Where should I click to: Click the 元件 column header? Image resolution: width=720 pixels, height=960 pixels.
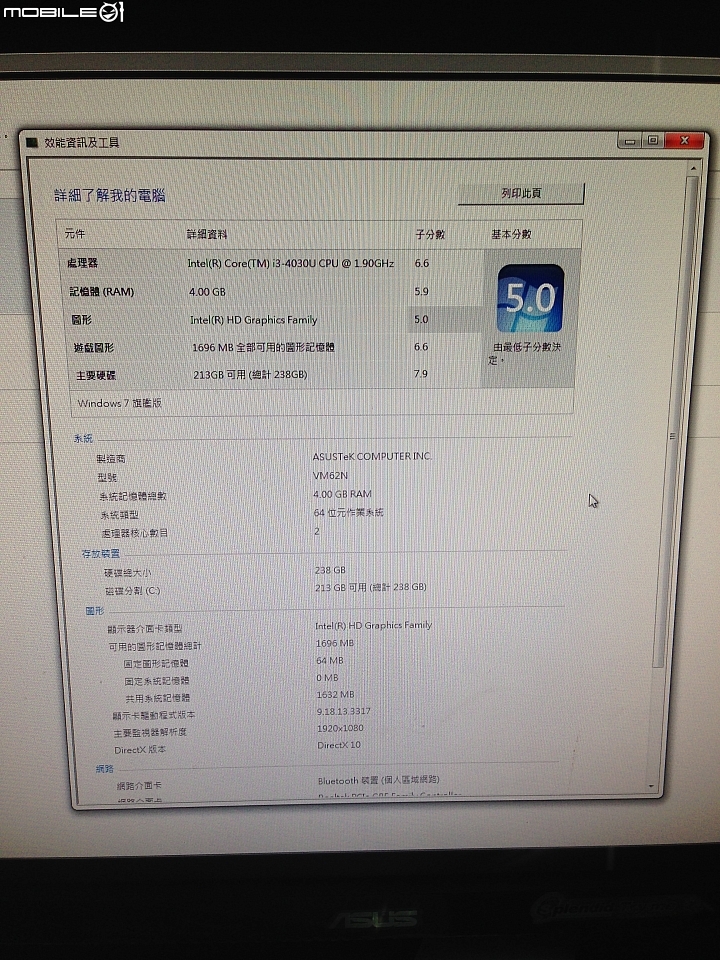[x=75, y=234]
